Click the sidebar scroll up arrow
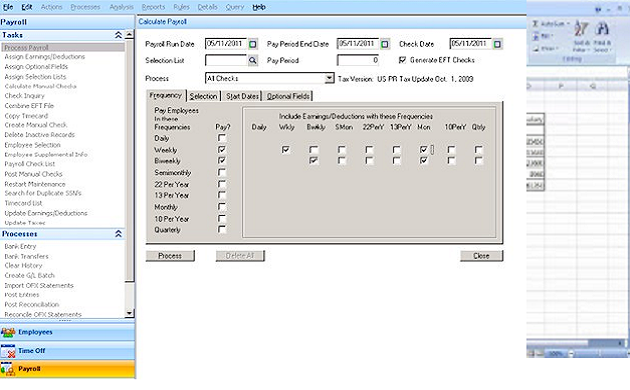The image size is (630, 390). (129, 35)
